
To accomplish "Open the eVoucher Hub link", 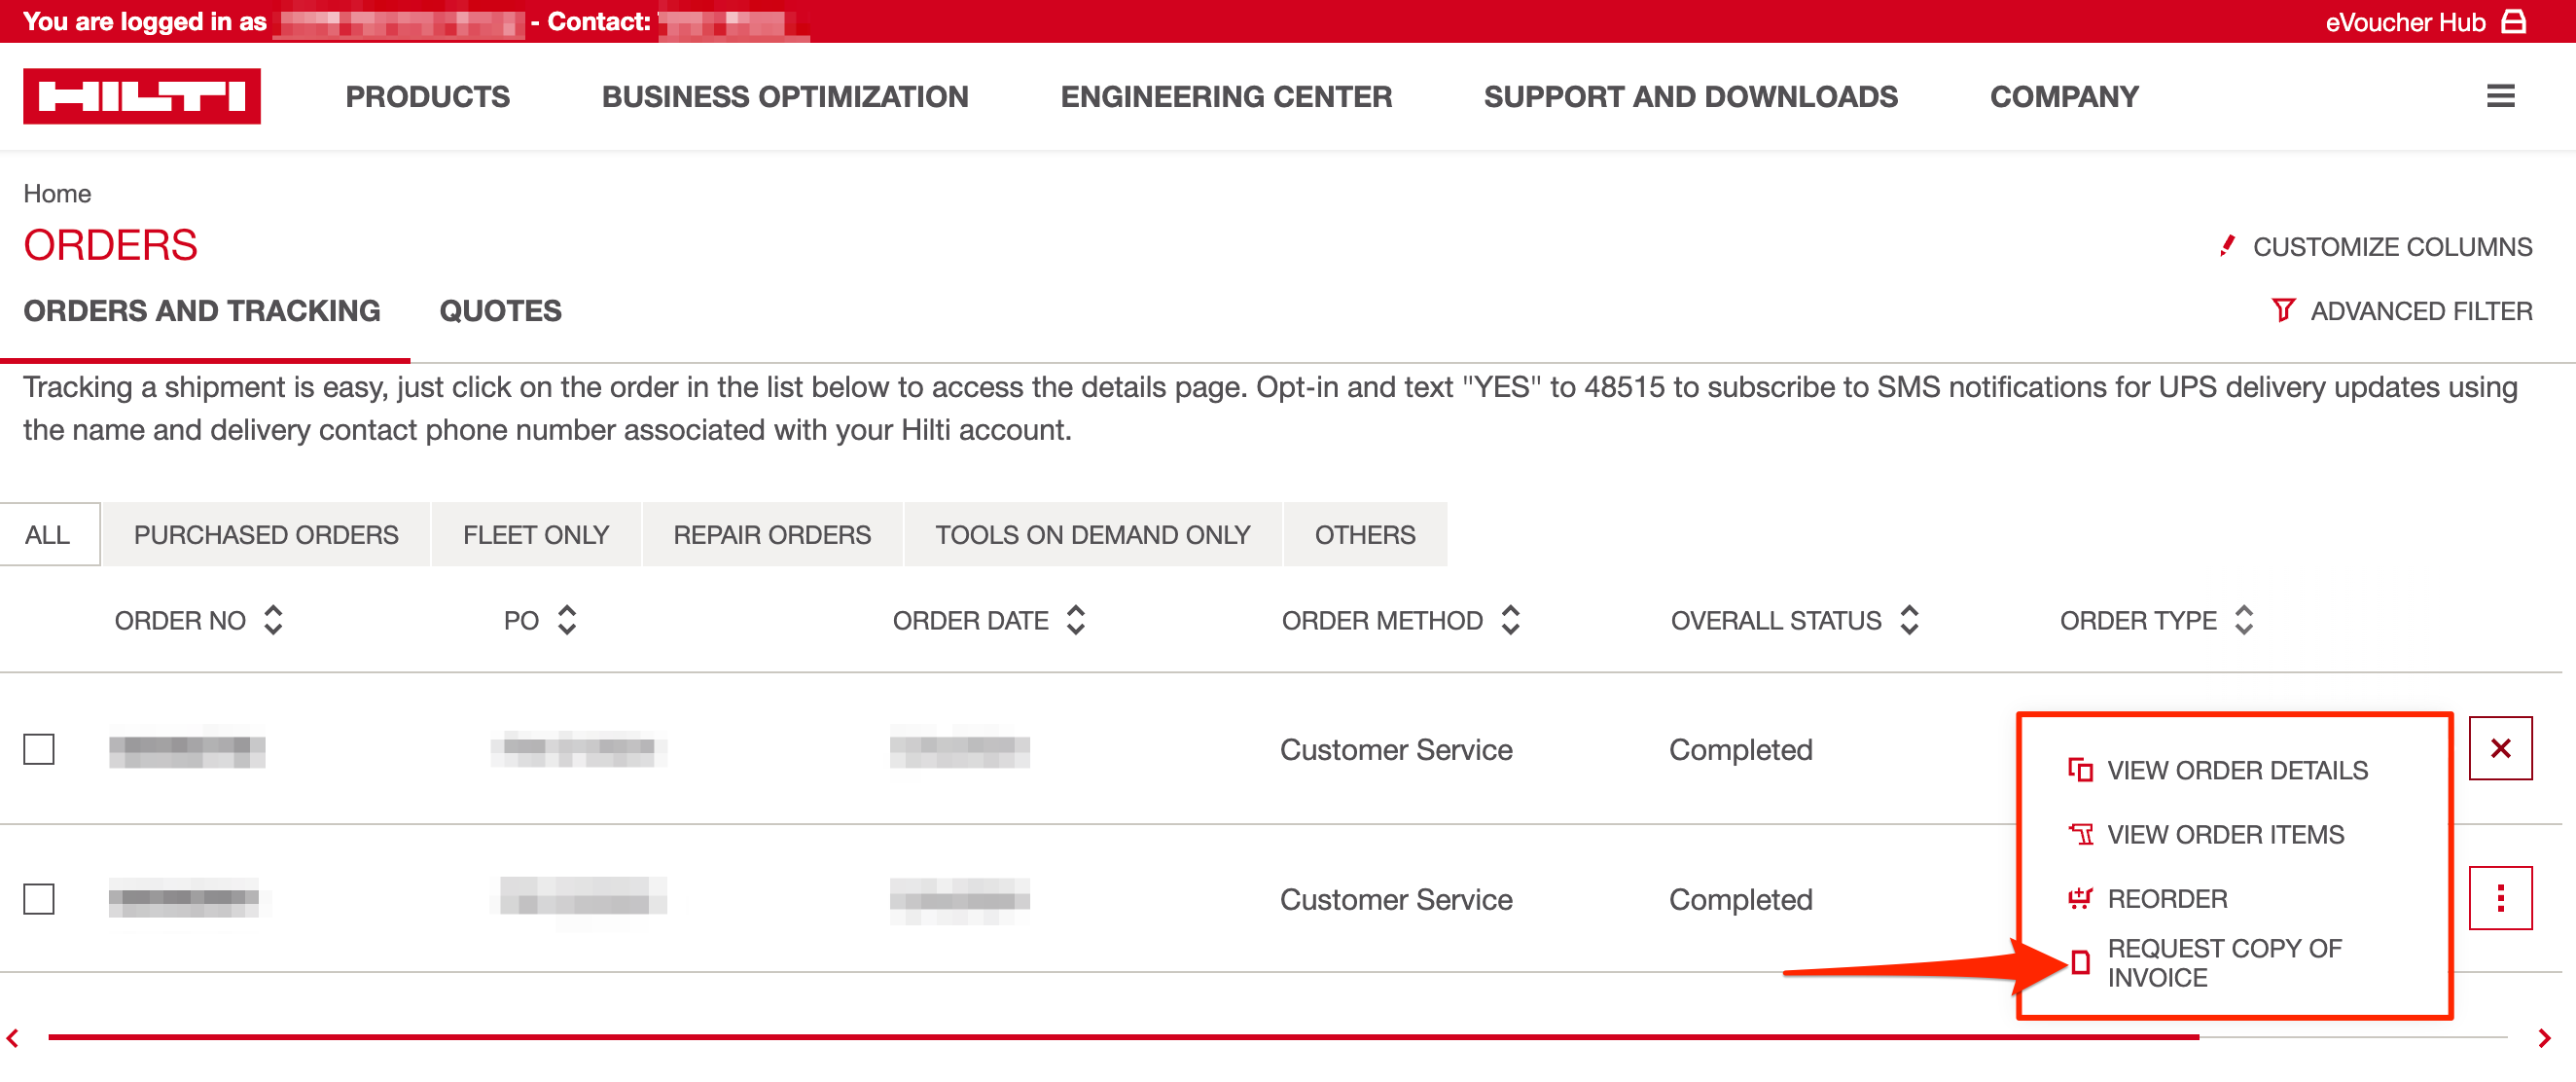I will coord(2405,22).
